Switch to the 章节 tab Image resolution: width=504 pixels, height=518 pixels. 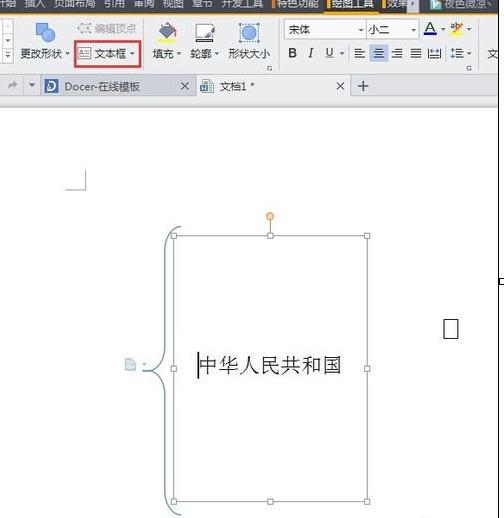click(202, 4)
